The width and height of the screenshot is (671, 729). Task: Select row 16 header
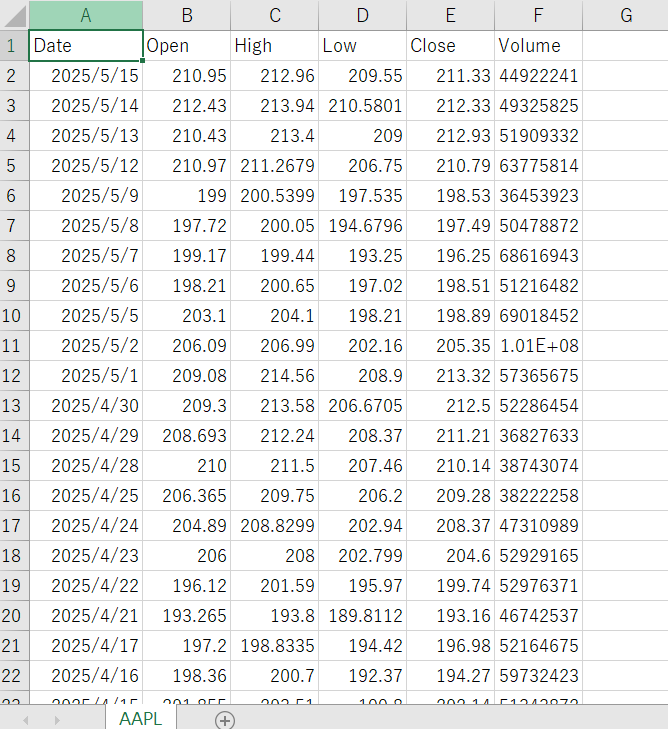pyautogui.click(x=14, y=496)
